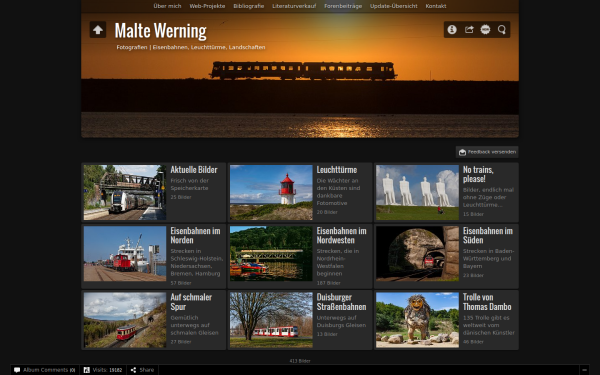Open the Trolle von Thomas Dambo thumbnail

tap(417, 320)
